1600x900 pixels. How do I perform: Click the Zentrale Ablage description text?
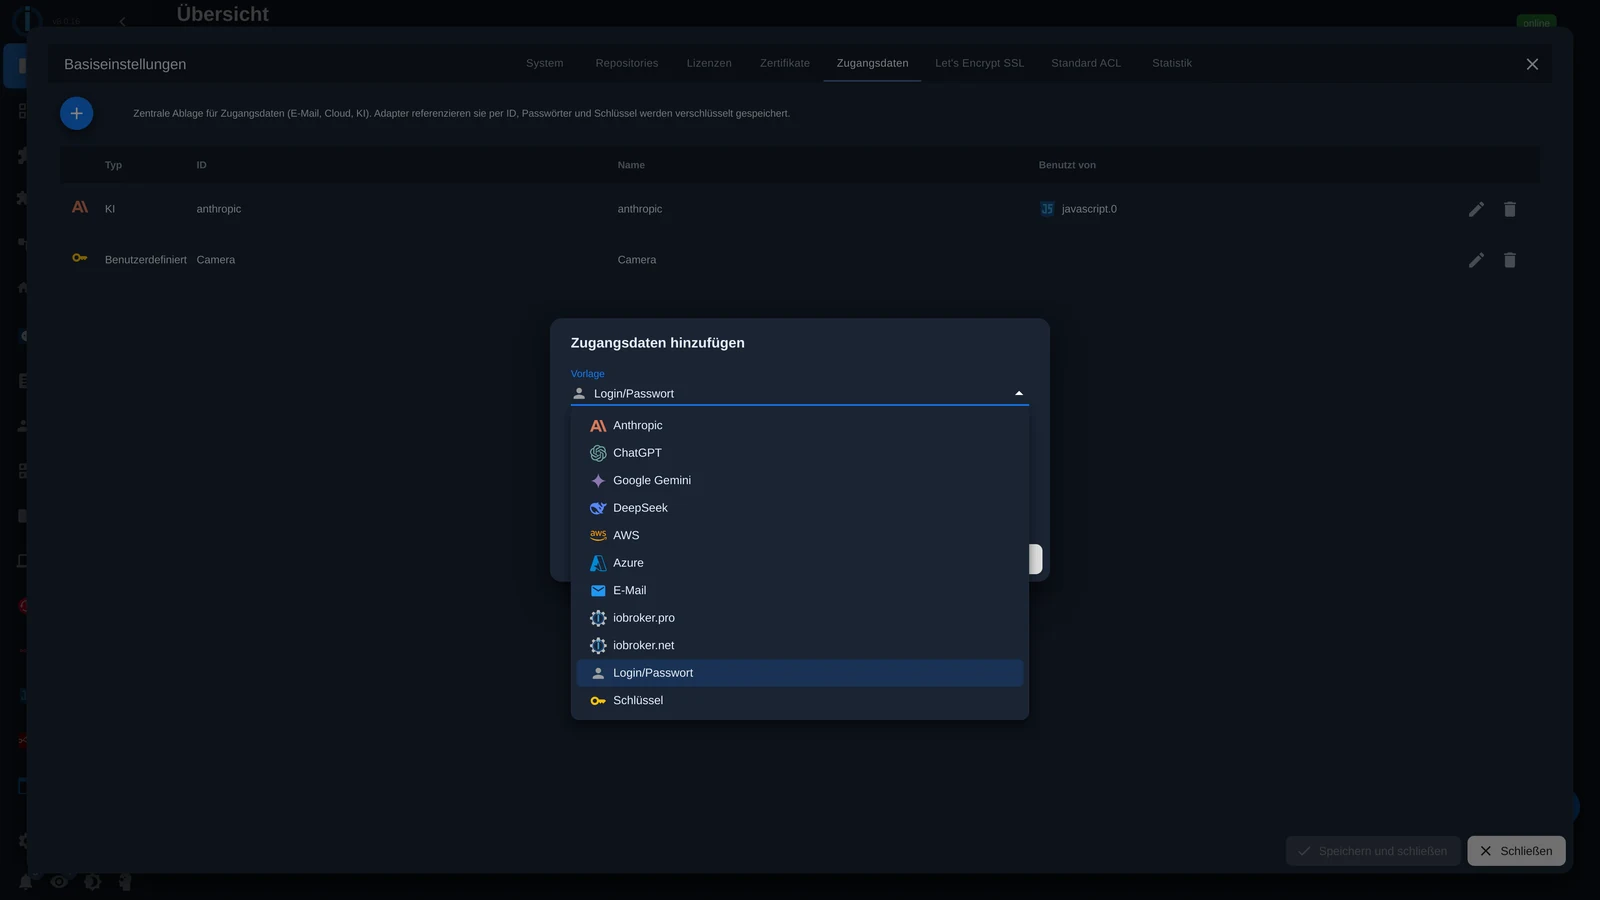click(x=462, y=113)
